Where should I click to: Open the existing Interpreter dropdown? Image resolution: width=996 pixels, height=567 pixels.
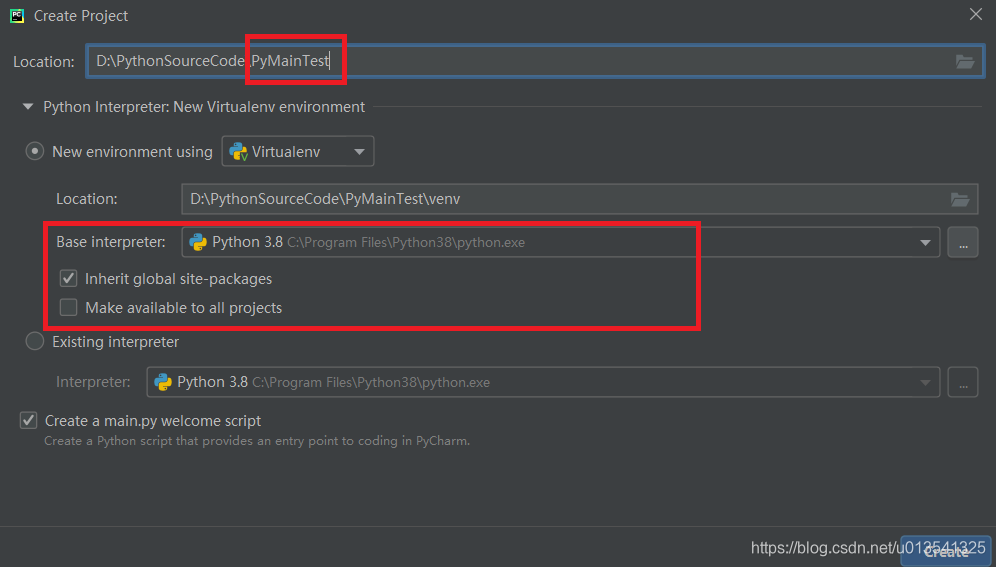point(543,382)
